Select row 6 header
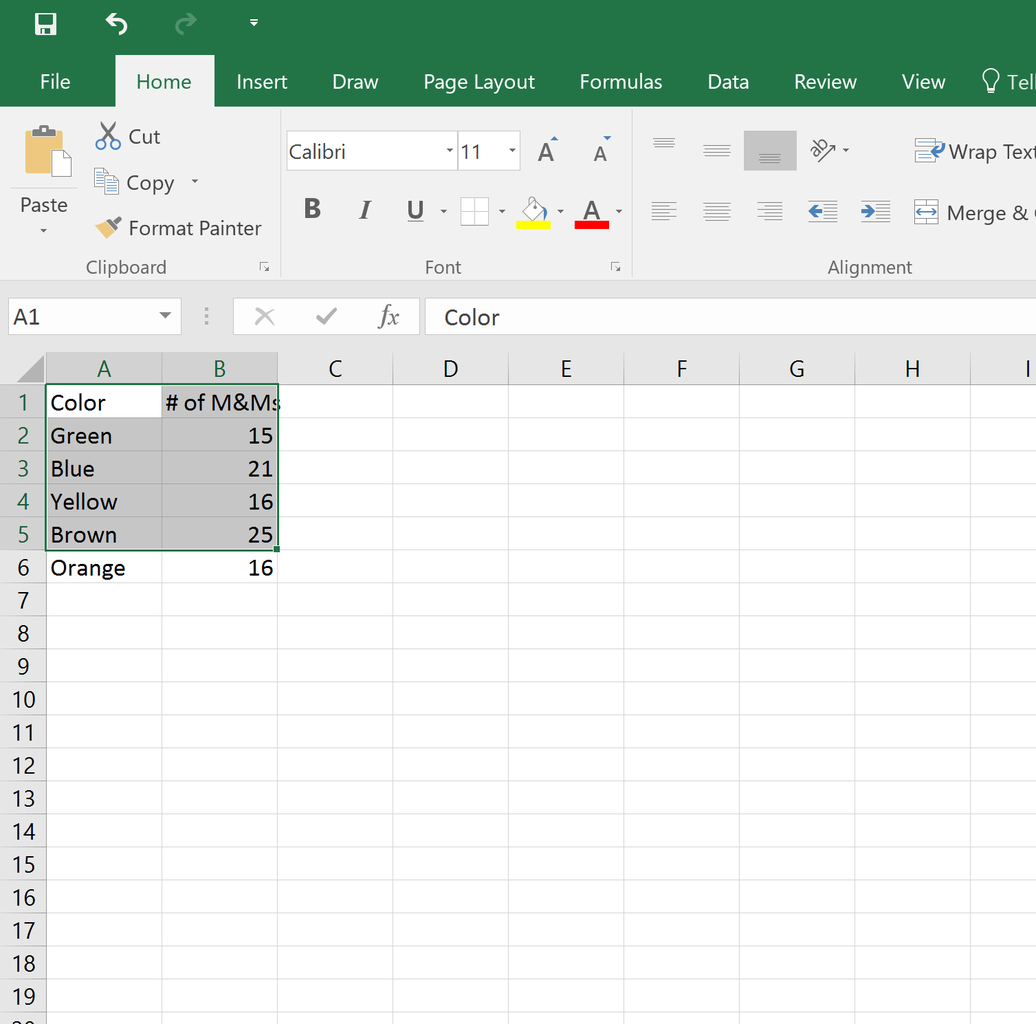1036x1024 pixels. (23, 567)
